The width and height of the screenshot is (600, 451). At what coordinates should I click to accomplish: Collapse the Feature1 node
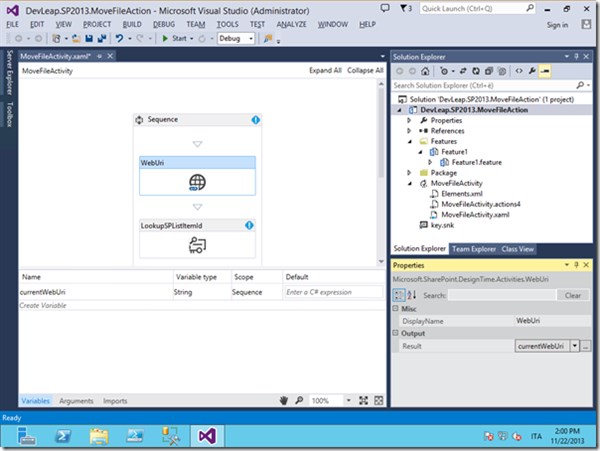pyautogui.click(x=420, y=152)
